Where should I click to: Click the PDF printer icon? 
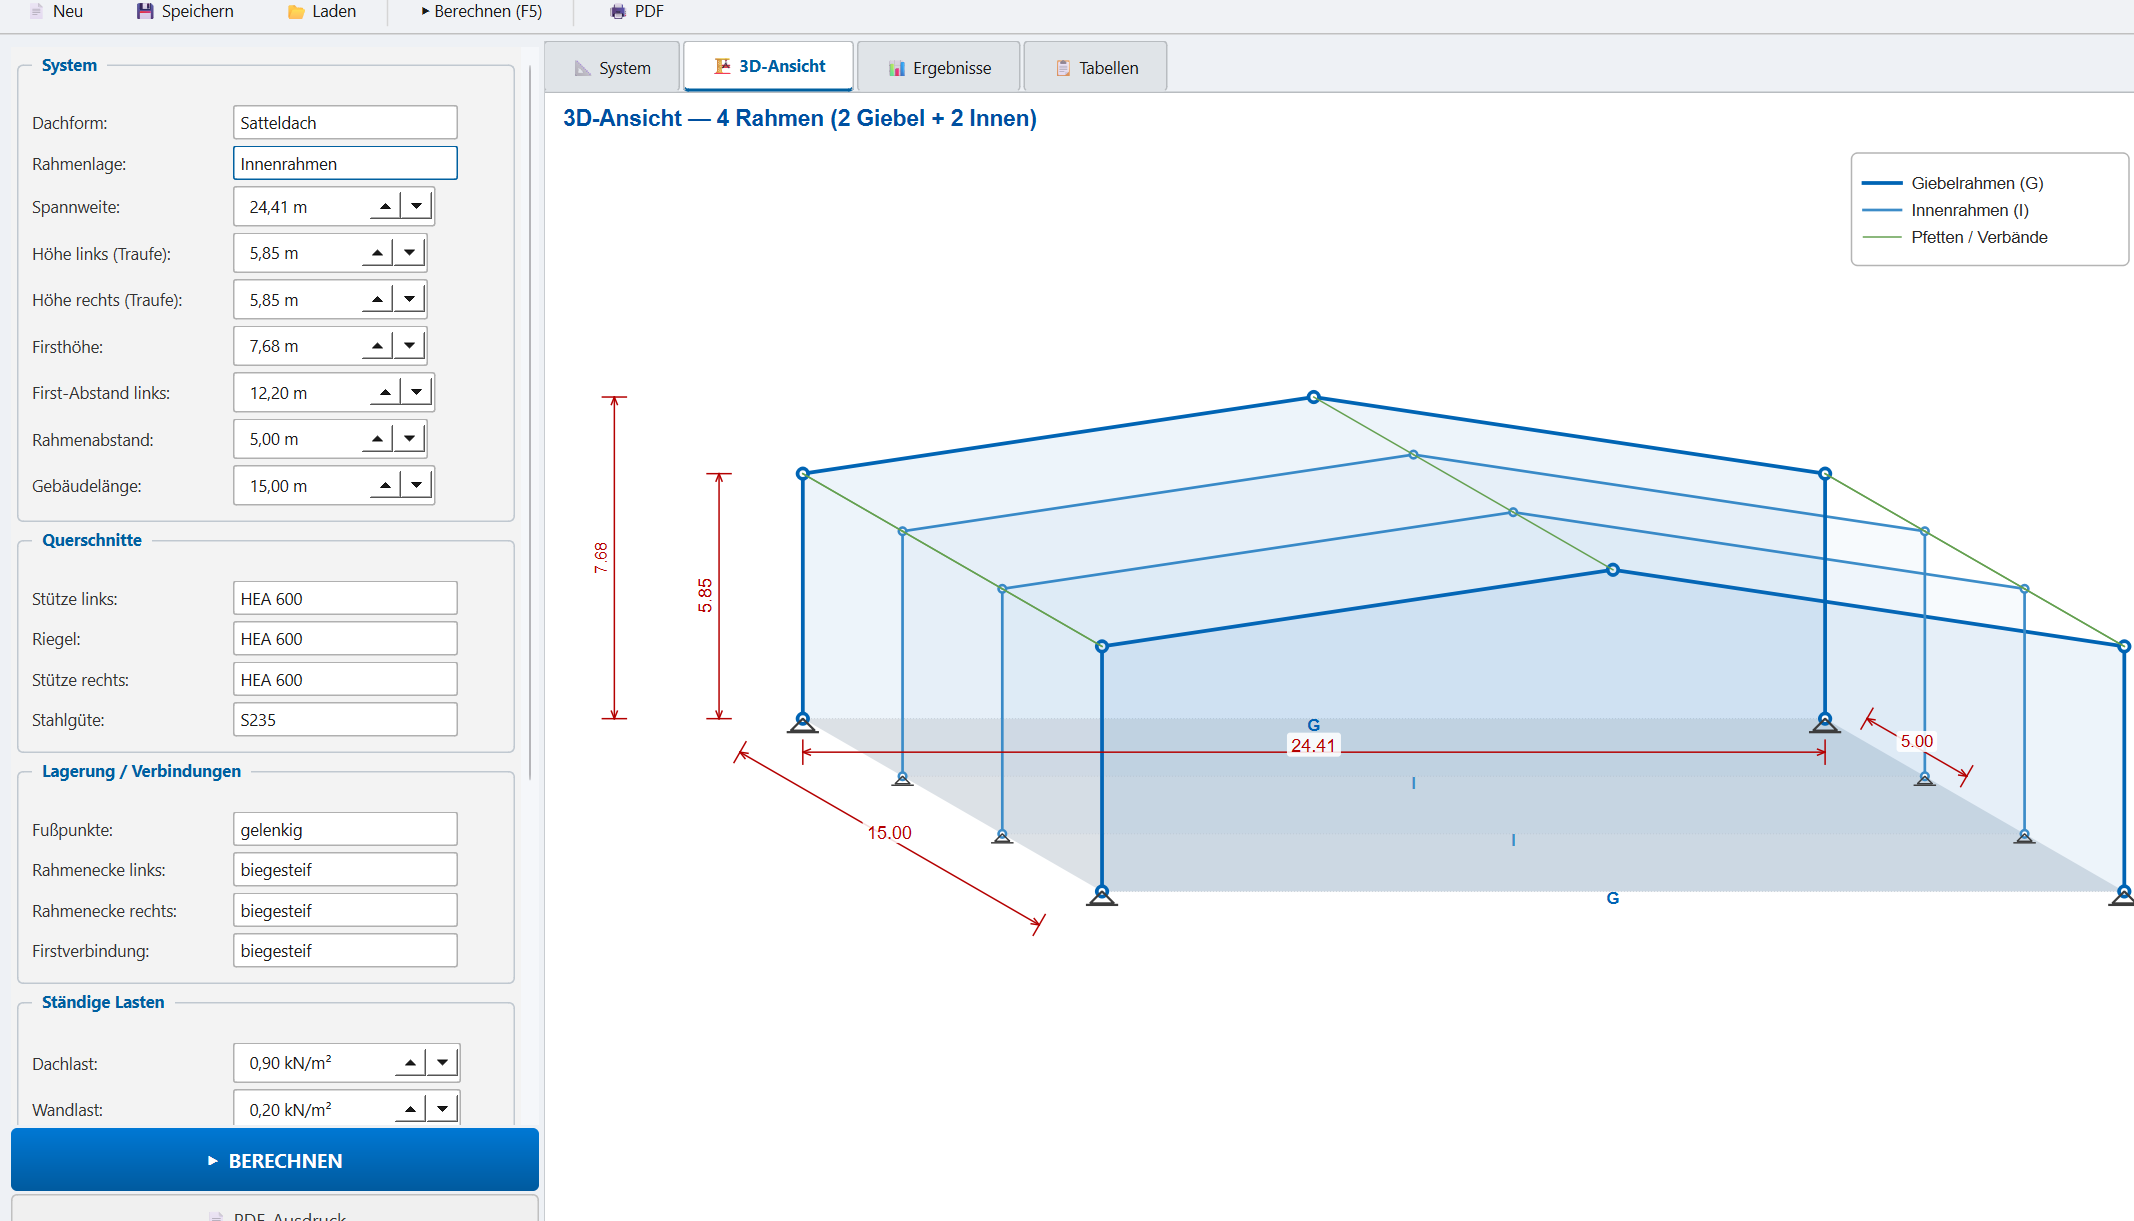click(618, 12)
